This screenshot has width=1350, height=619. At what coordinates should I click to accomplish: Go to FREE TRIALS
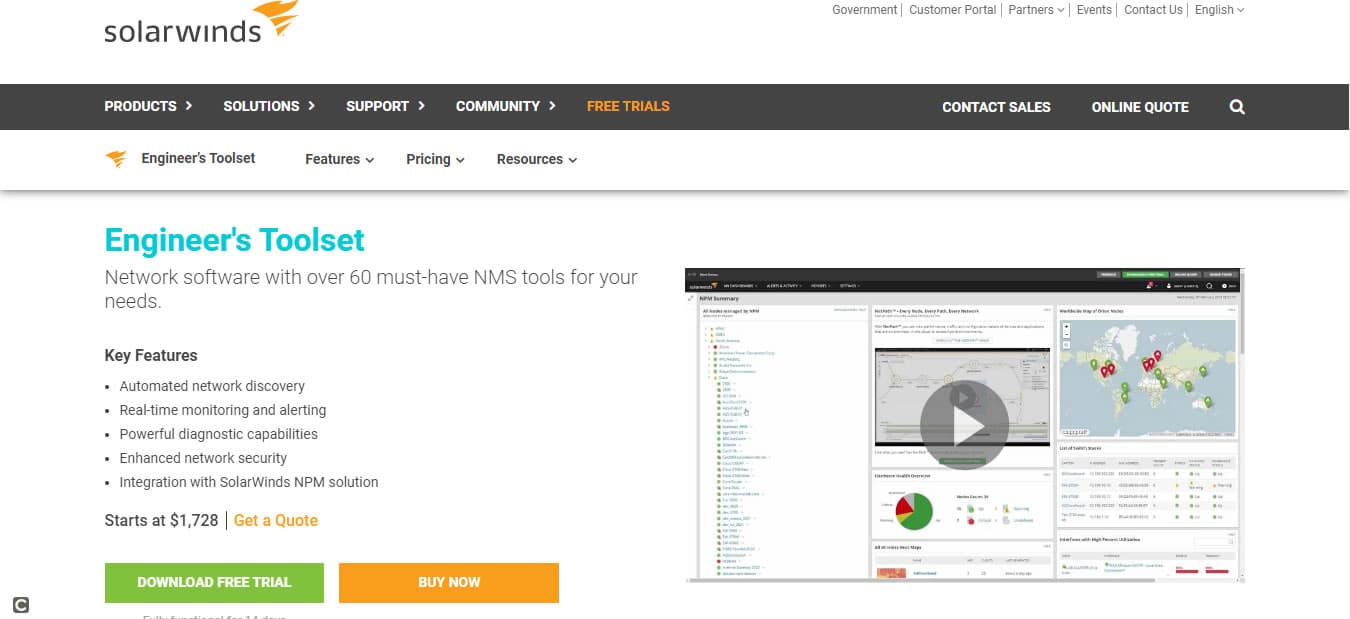coord(628,106)
